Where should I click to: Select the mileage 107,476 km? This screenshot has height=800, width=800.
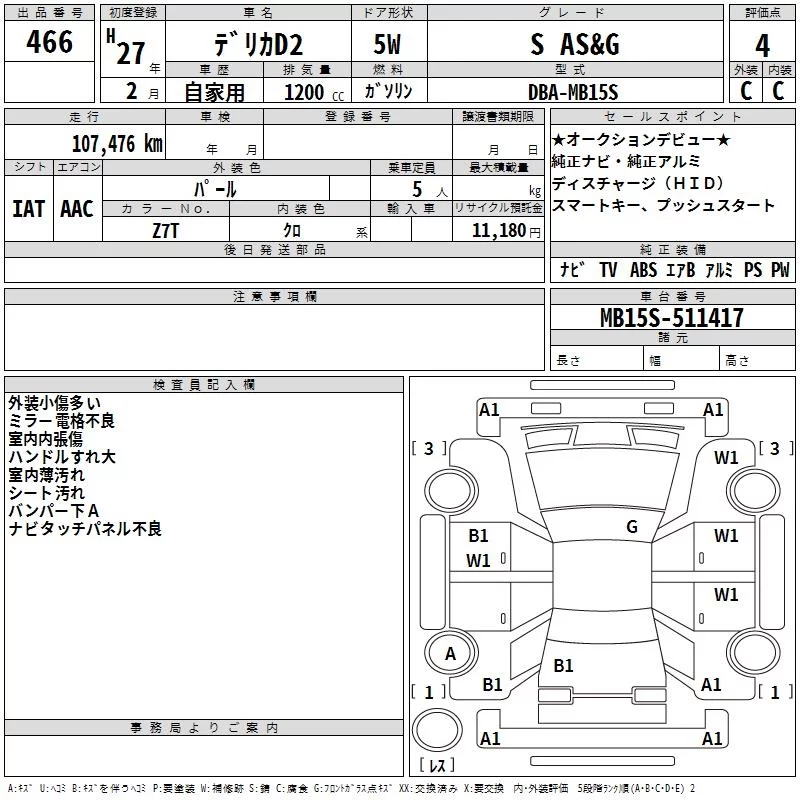[117, 144]
